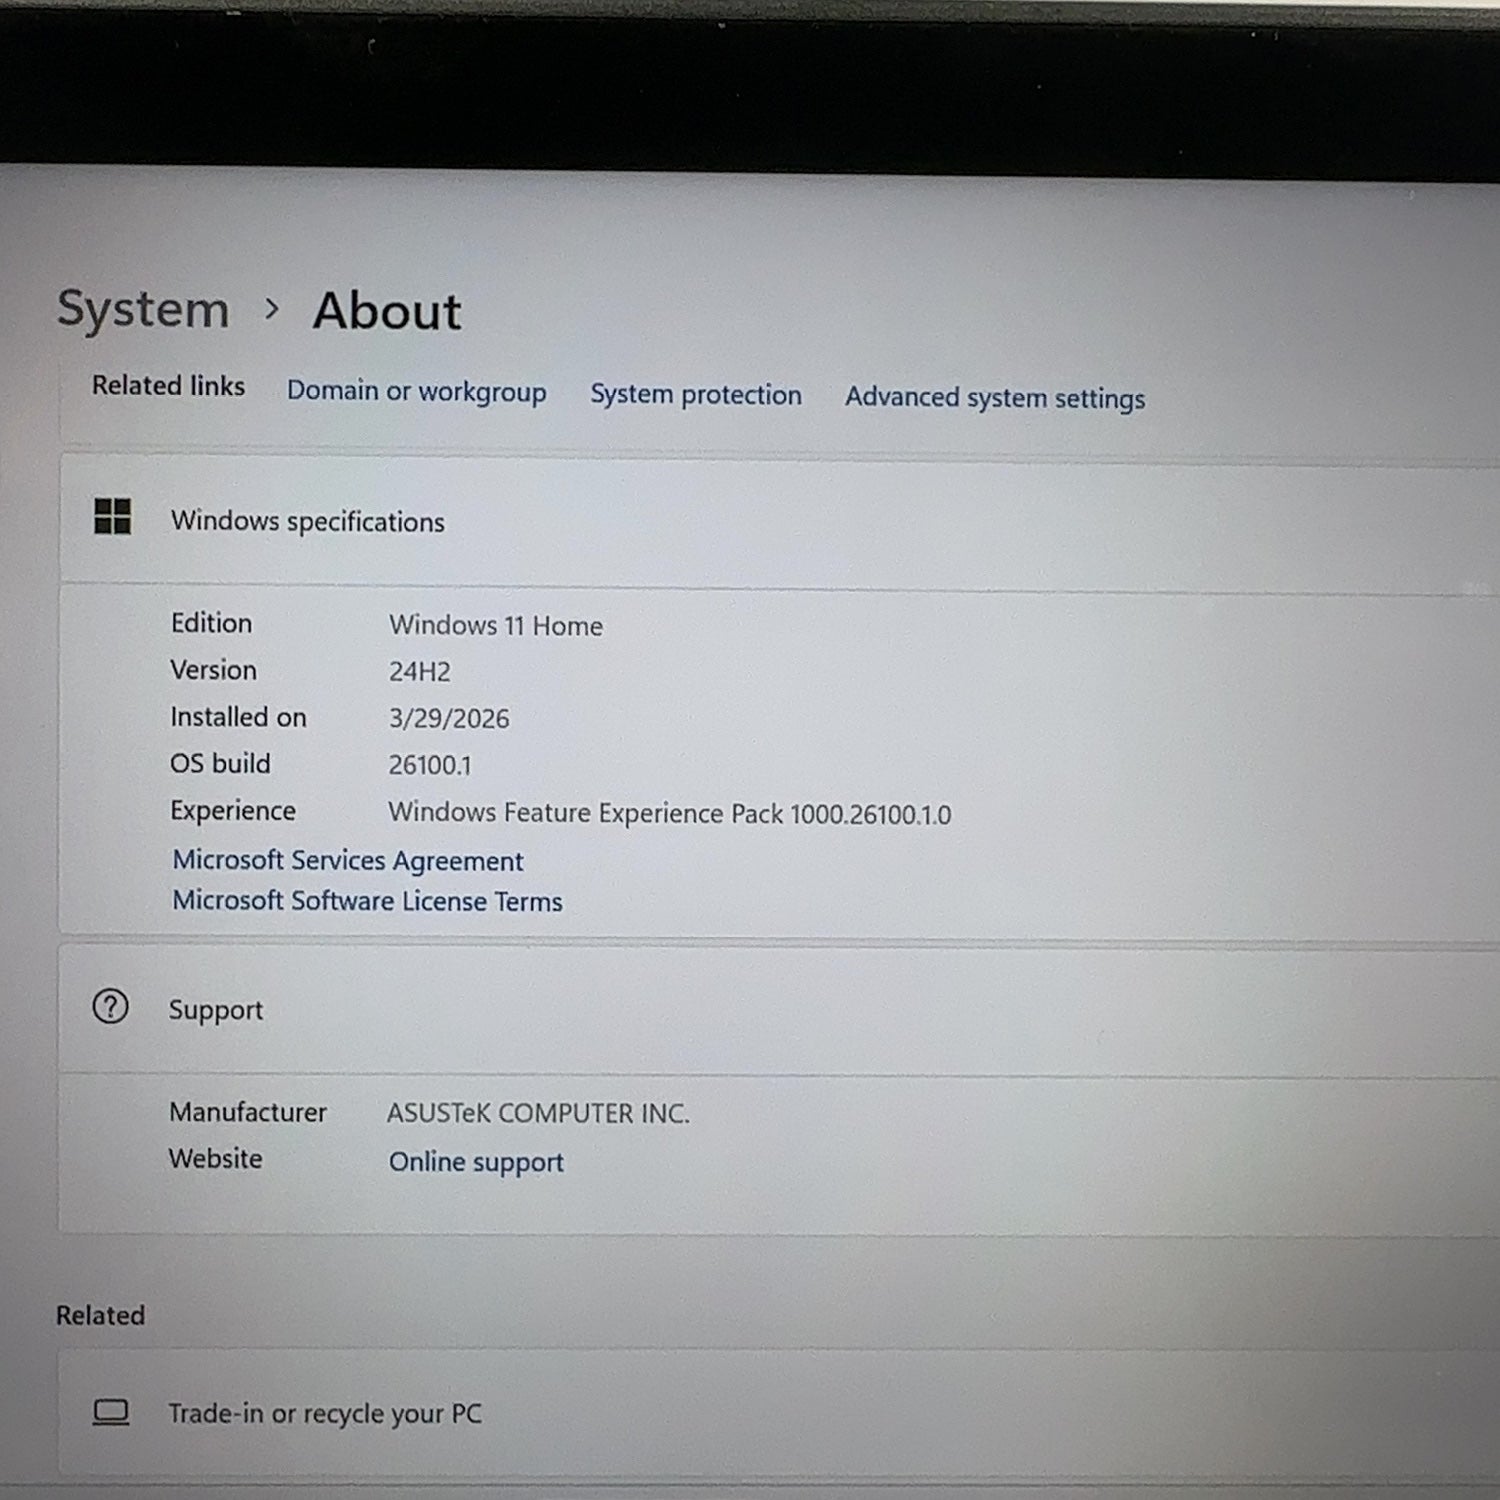1500x1500 pixels.
Task: Click the laptop icon for Trade-in or recycle
Action: coord(111,1412)
